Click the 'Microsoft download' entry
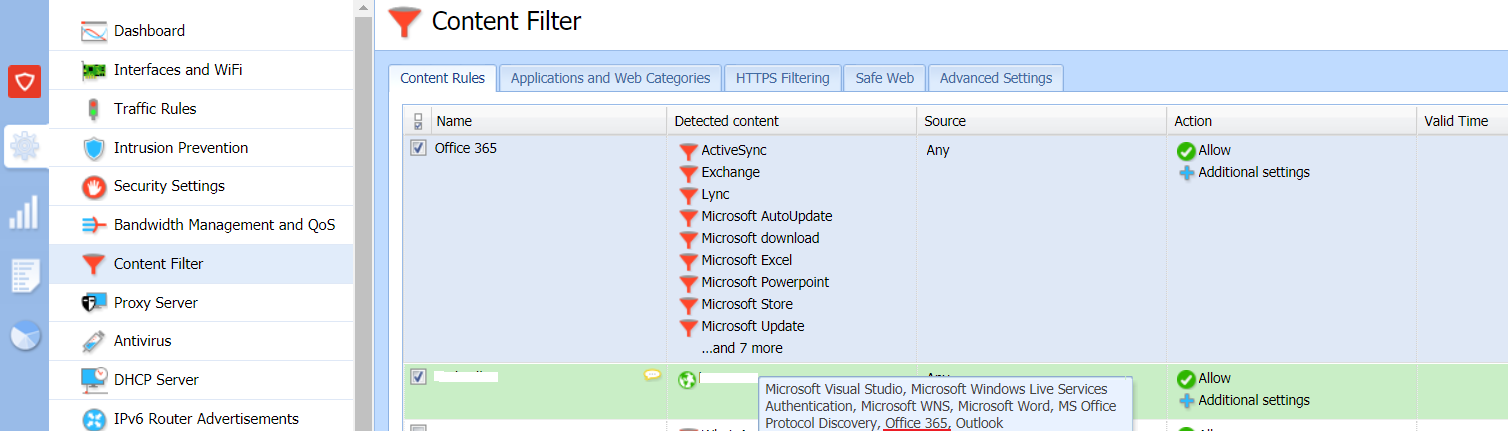This screenshot has height=431, width=1508. click(760, 238)
